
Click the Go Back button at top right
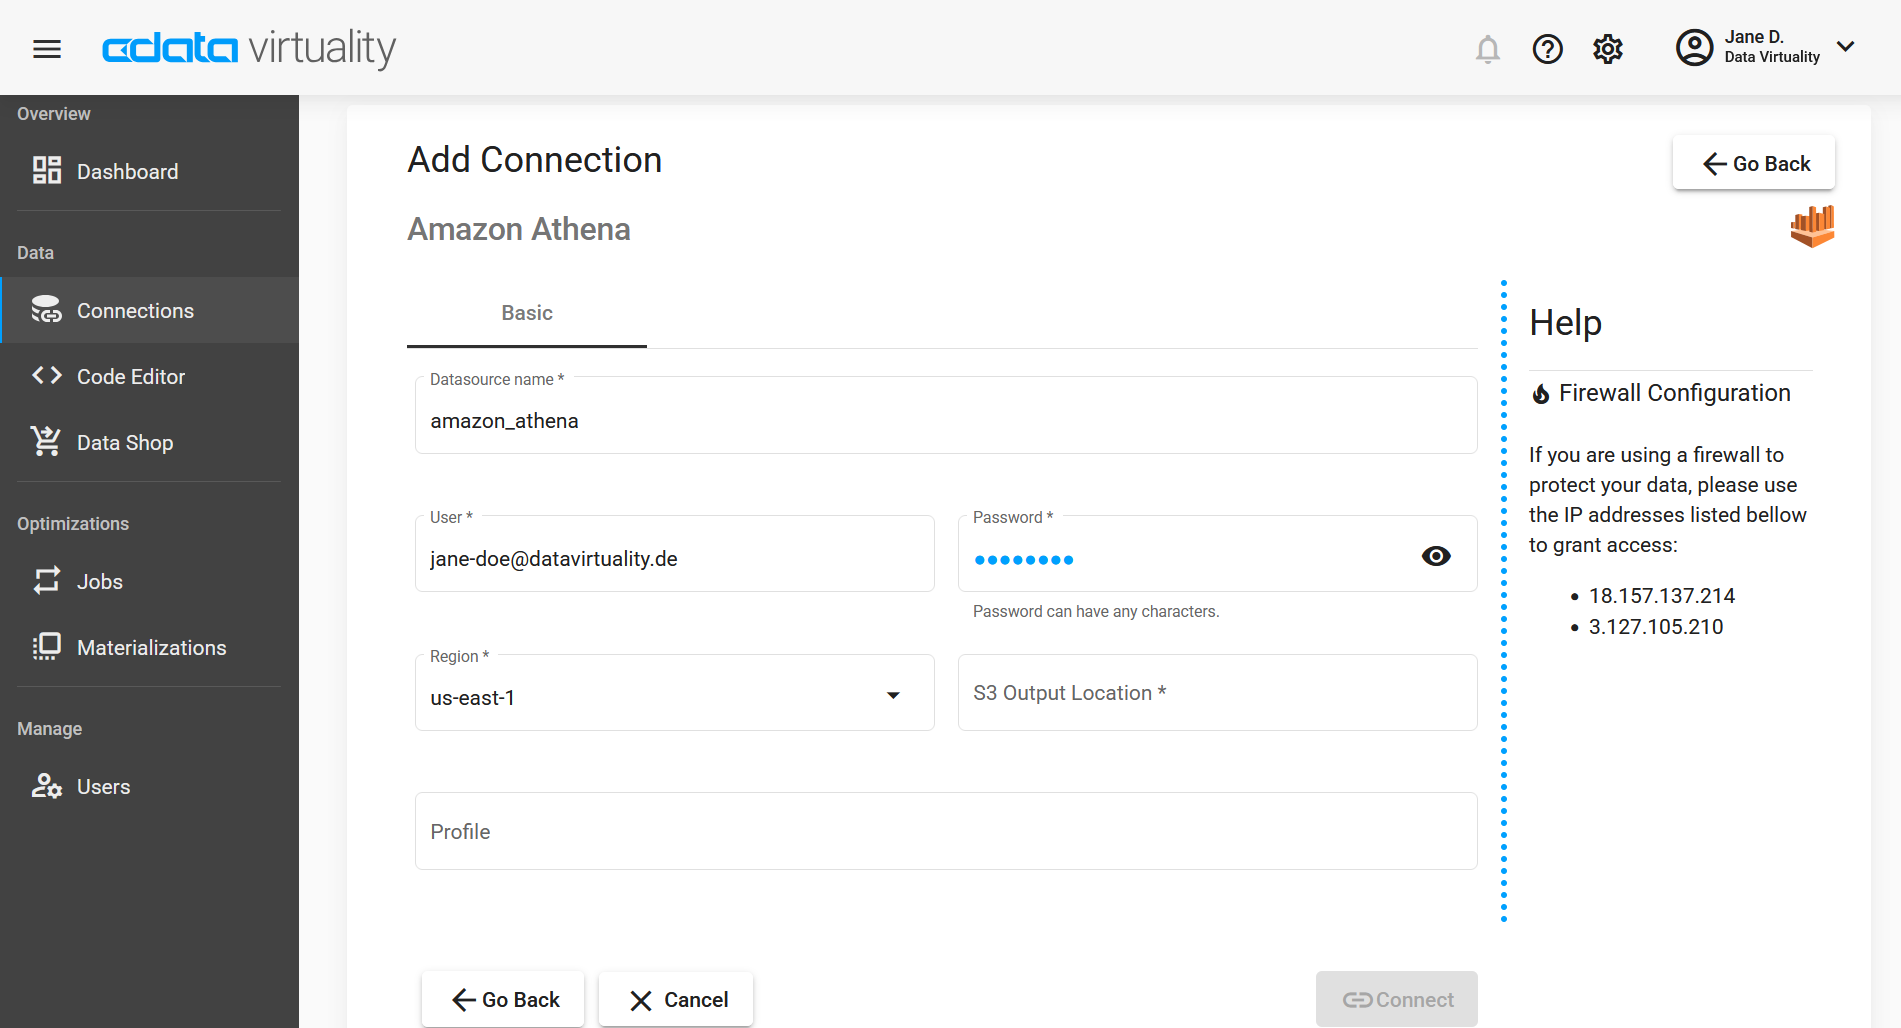pyautogui.click(x=1753, y=163)
